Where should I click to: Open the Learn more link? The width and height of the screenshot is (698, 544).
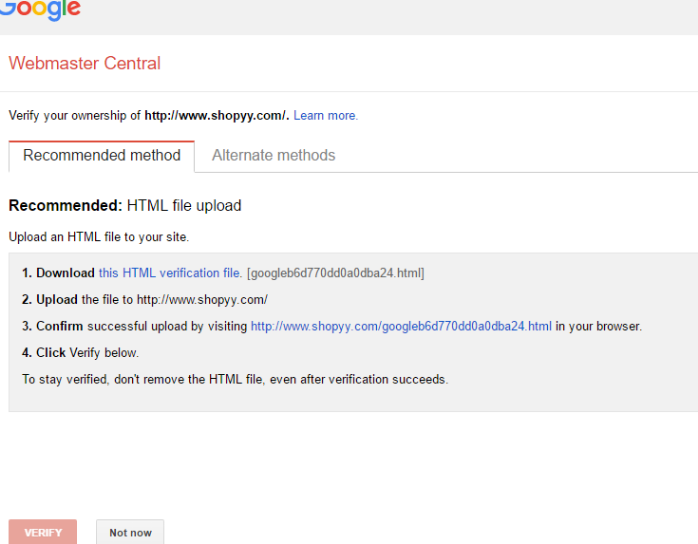325,116
